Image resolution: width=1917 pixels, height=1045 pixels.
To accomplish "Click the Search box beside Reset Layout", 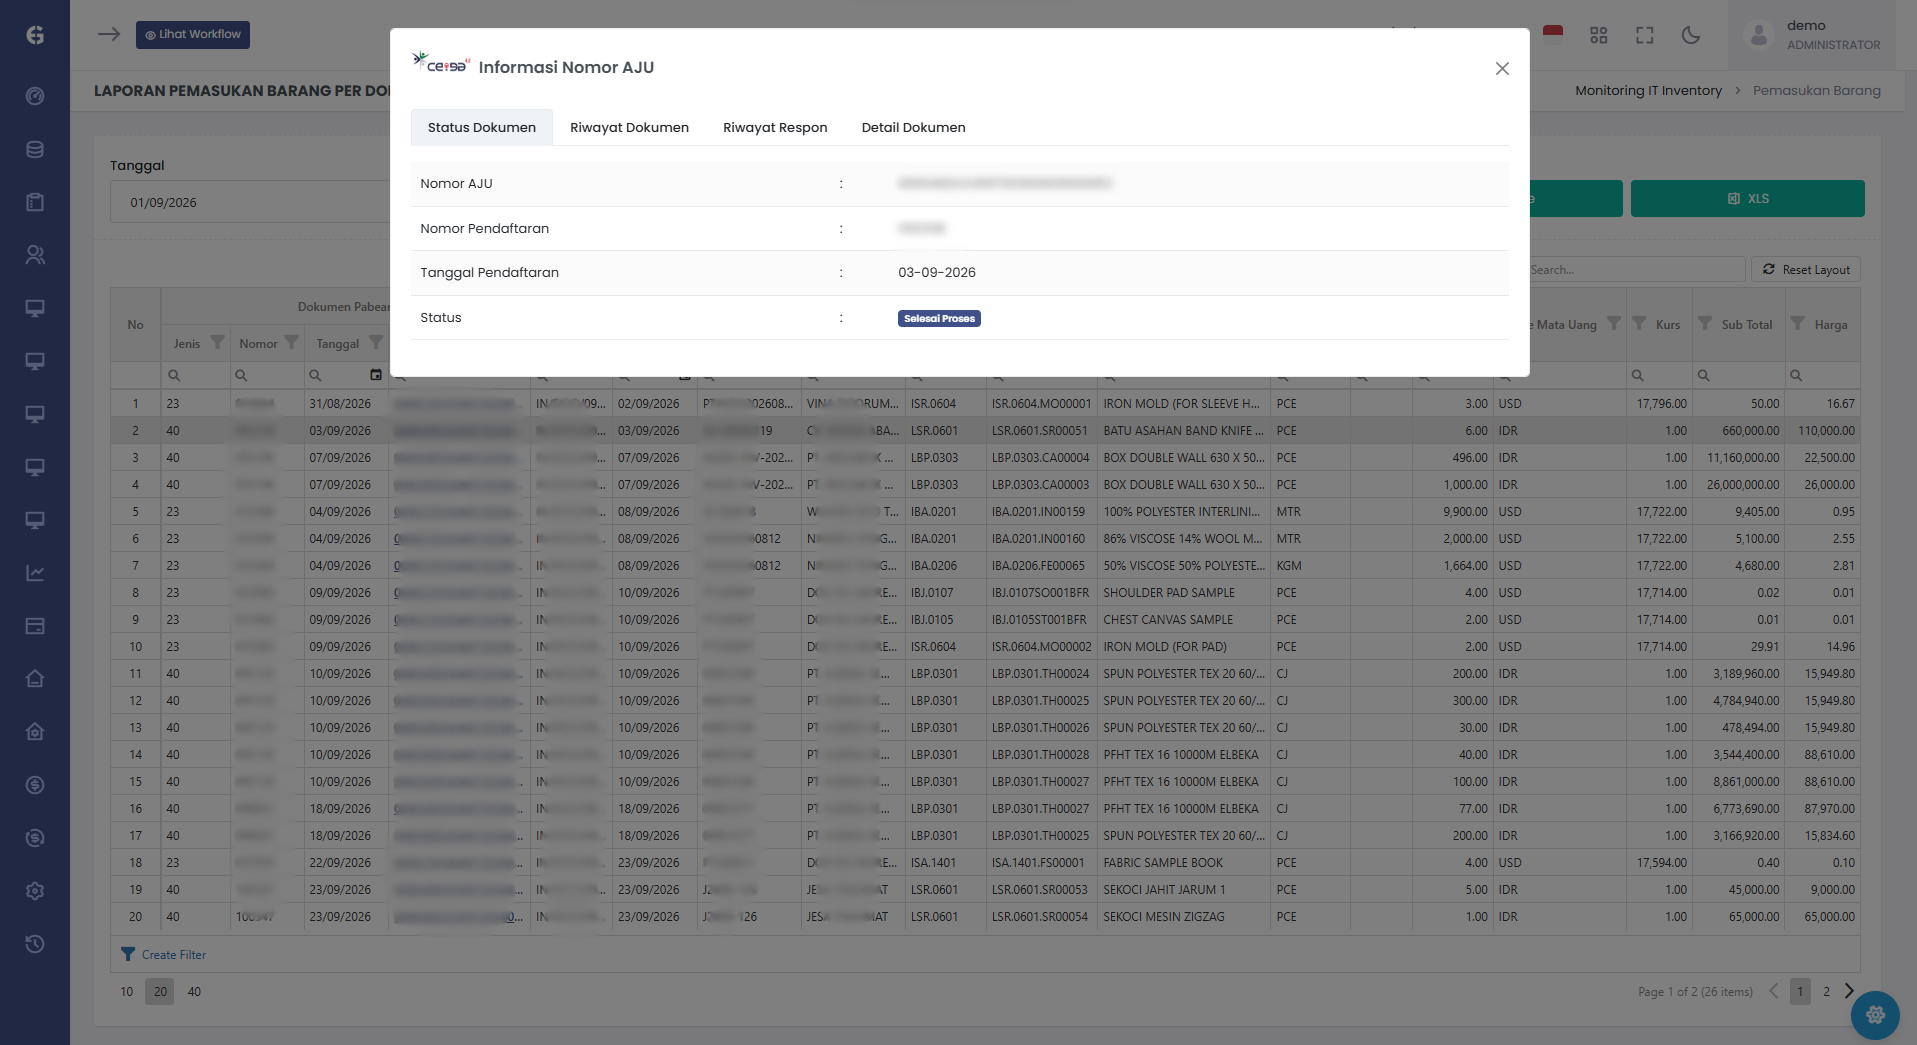I will 1635,270.
